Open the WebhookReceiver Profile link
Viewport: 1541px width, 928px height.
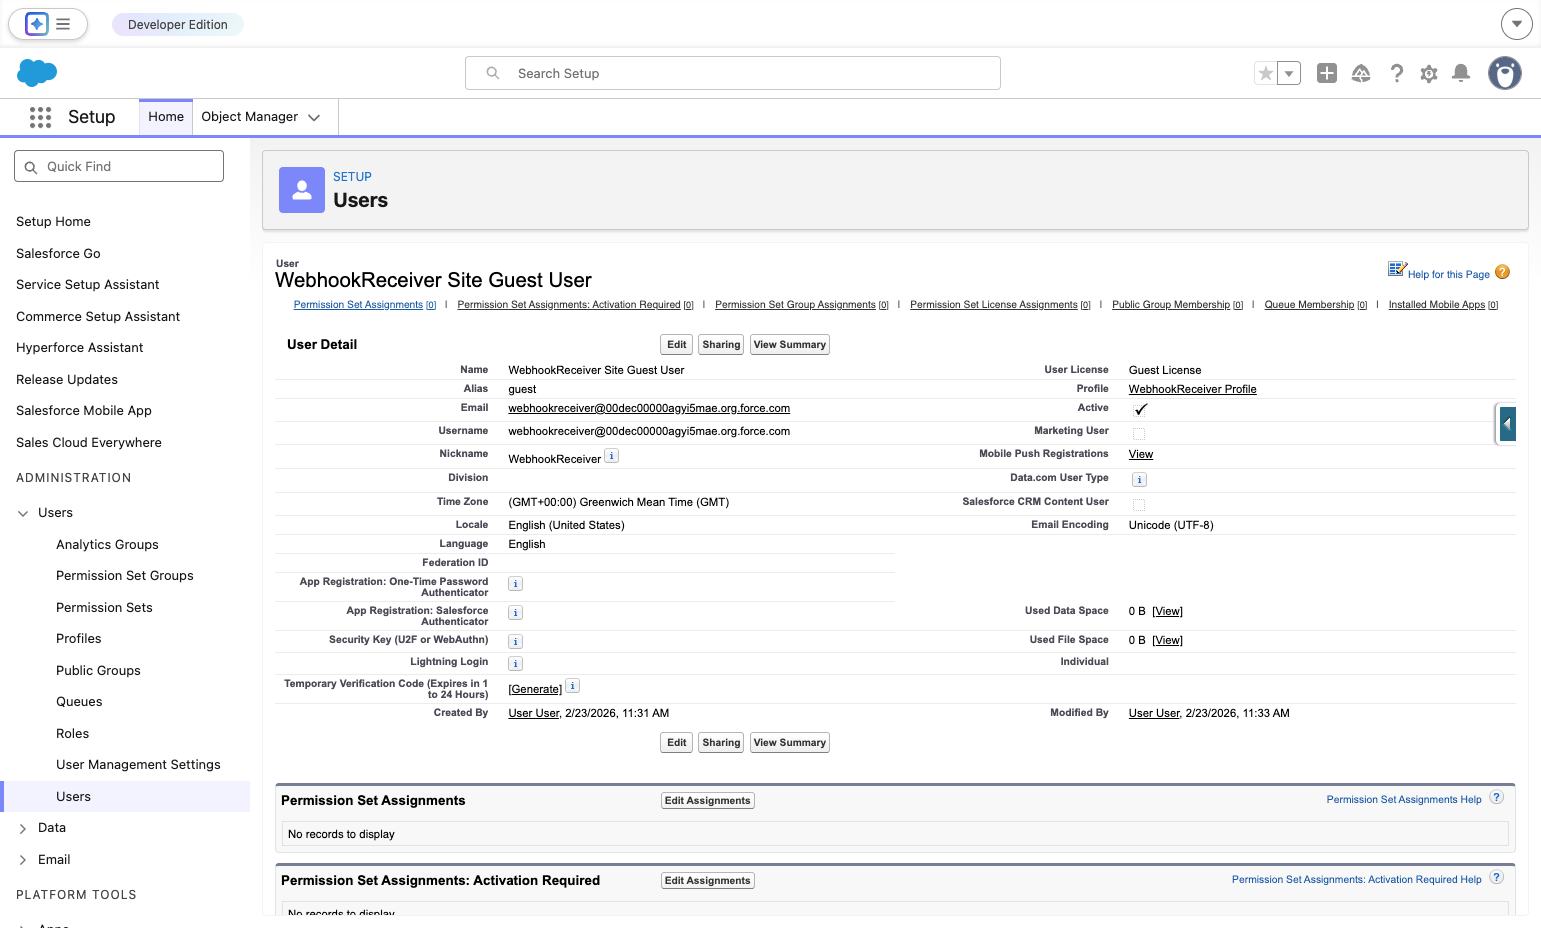click(x=1193, y=389)
